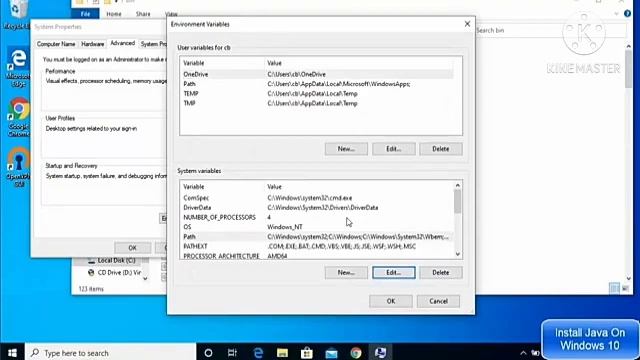
Task: Select the OneDrive user variable
Action: click(x=317, y=74)
